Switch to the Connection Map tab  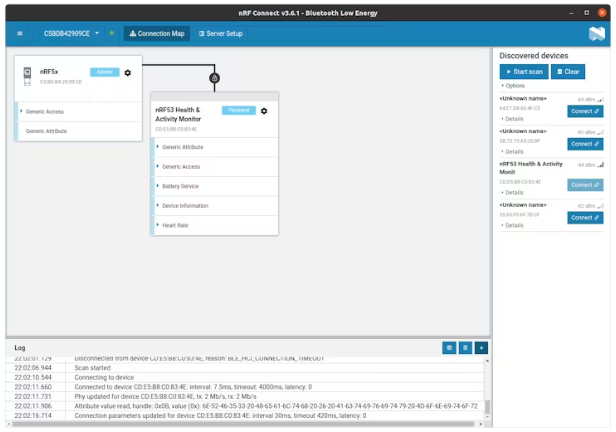pyautogui.click(x=157, y=33)
